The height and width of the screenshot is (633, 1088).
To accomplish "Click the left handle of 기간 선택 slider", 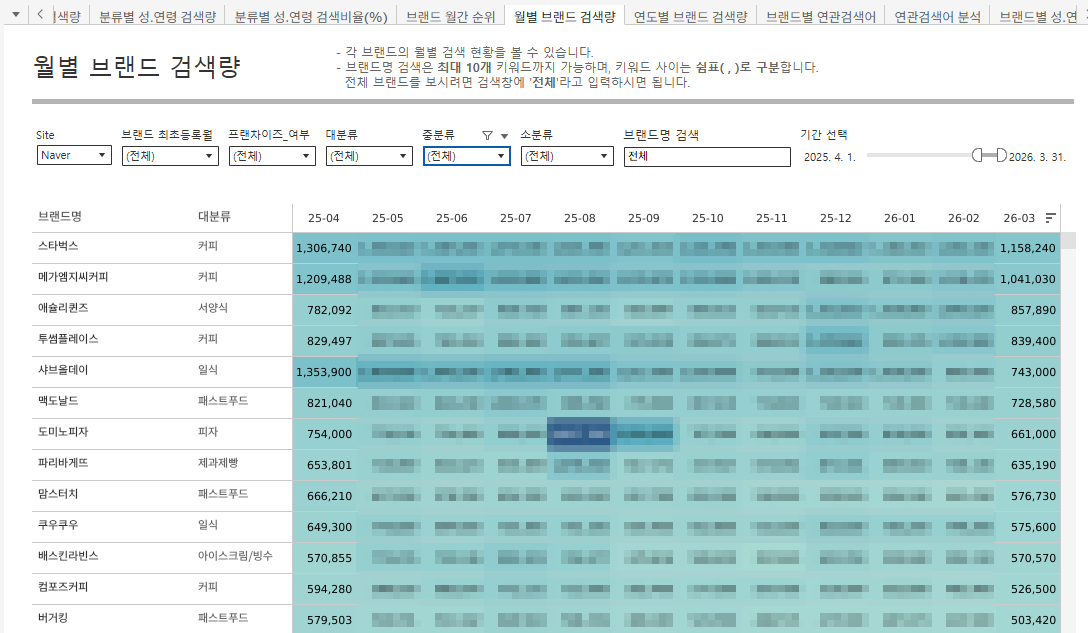I will tap(978, 155).
